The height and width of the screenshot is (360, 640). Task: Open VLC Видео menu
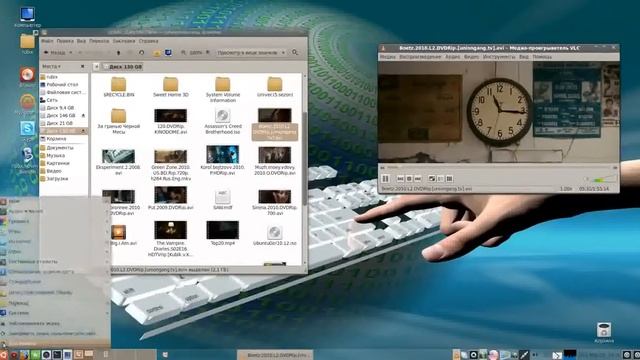point(471,57)
